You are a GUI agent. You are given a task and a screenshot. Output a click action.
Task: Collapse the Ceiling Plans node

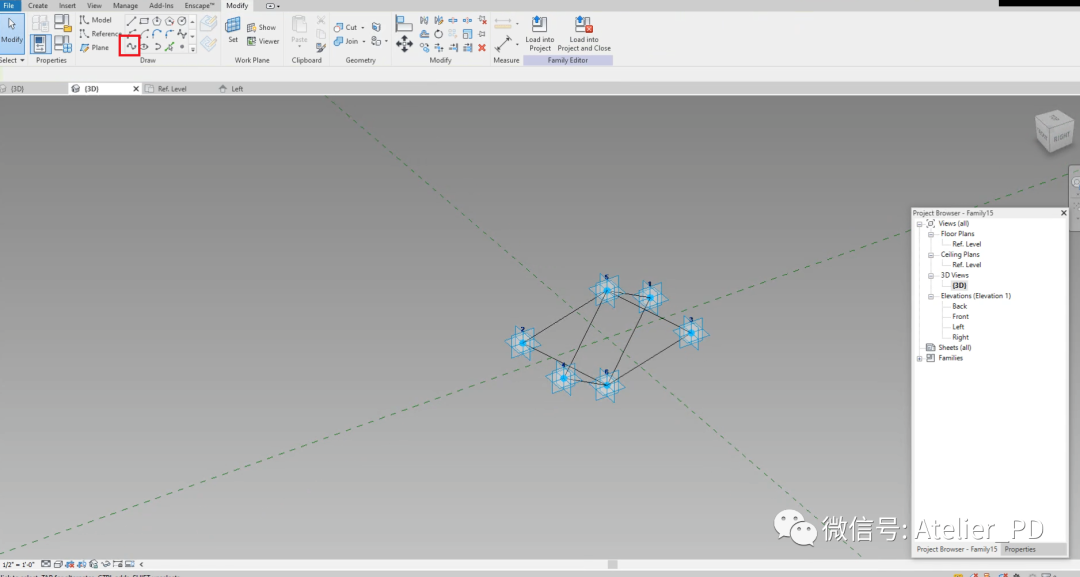931,255
